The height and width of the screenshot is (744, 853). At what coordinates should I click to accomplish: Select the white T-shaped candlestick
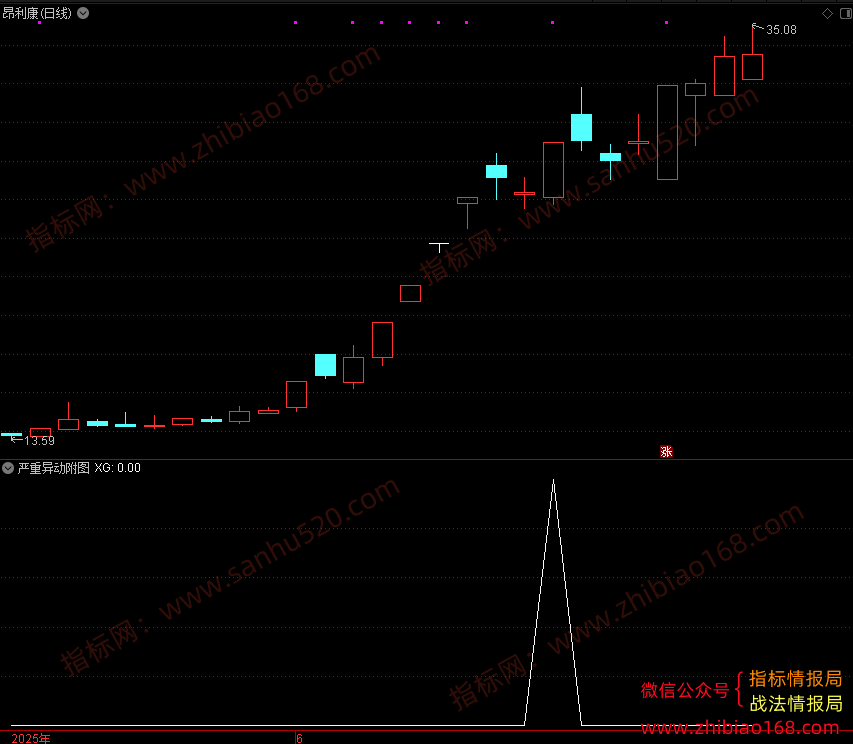tap(438, 247)
